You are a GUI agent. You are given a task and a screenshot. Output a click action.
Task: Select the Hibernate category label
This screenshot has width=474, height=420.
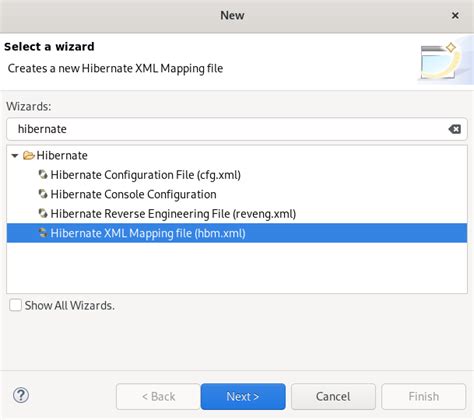tap(62, 156)
